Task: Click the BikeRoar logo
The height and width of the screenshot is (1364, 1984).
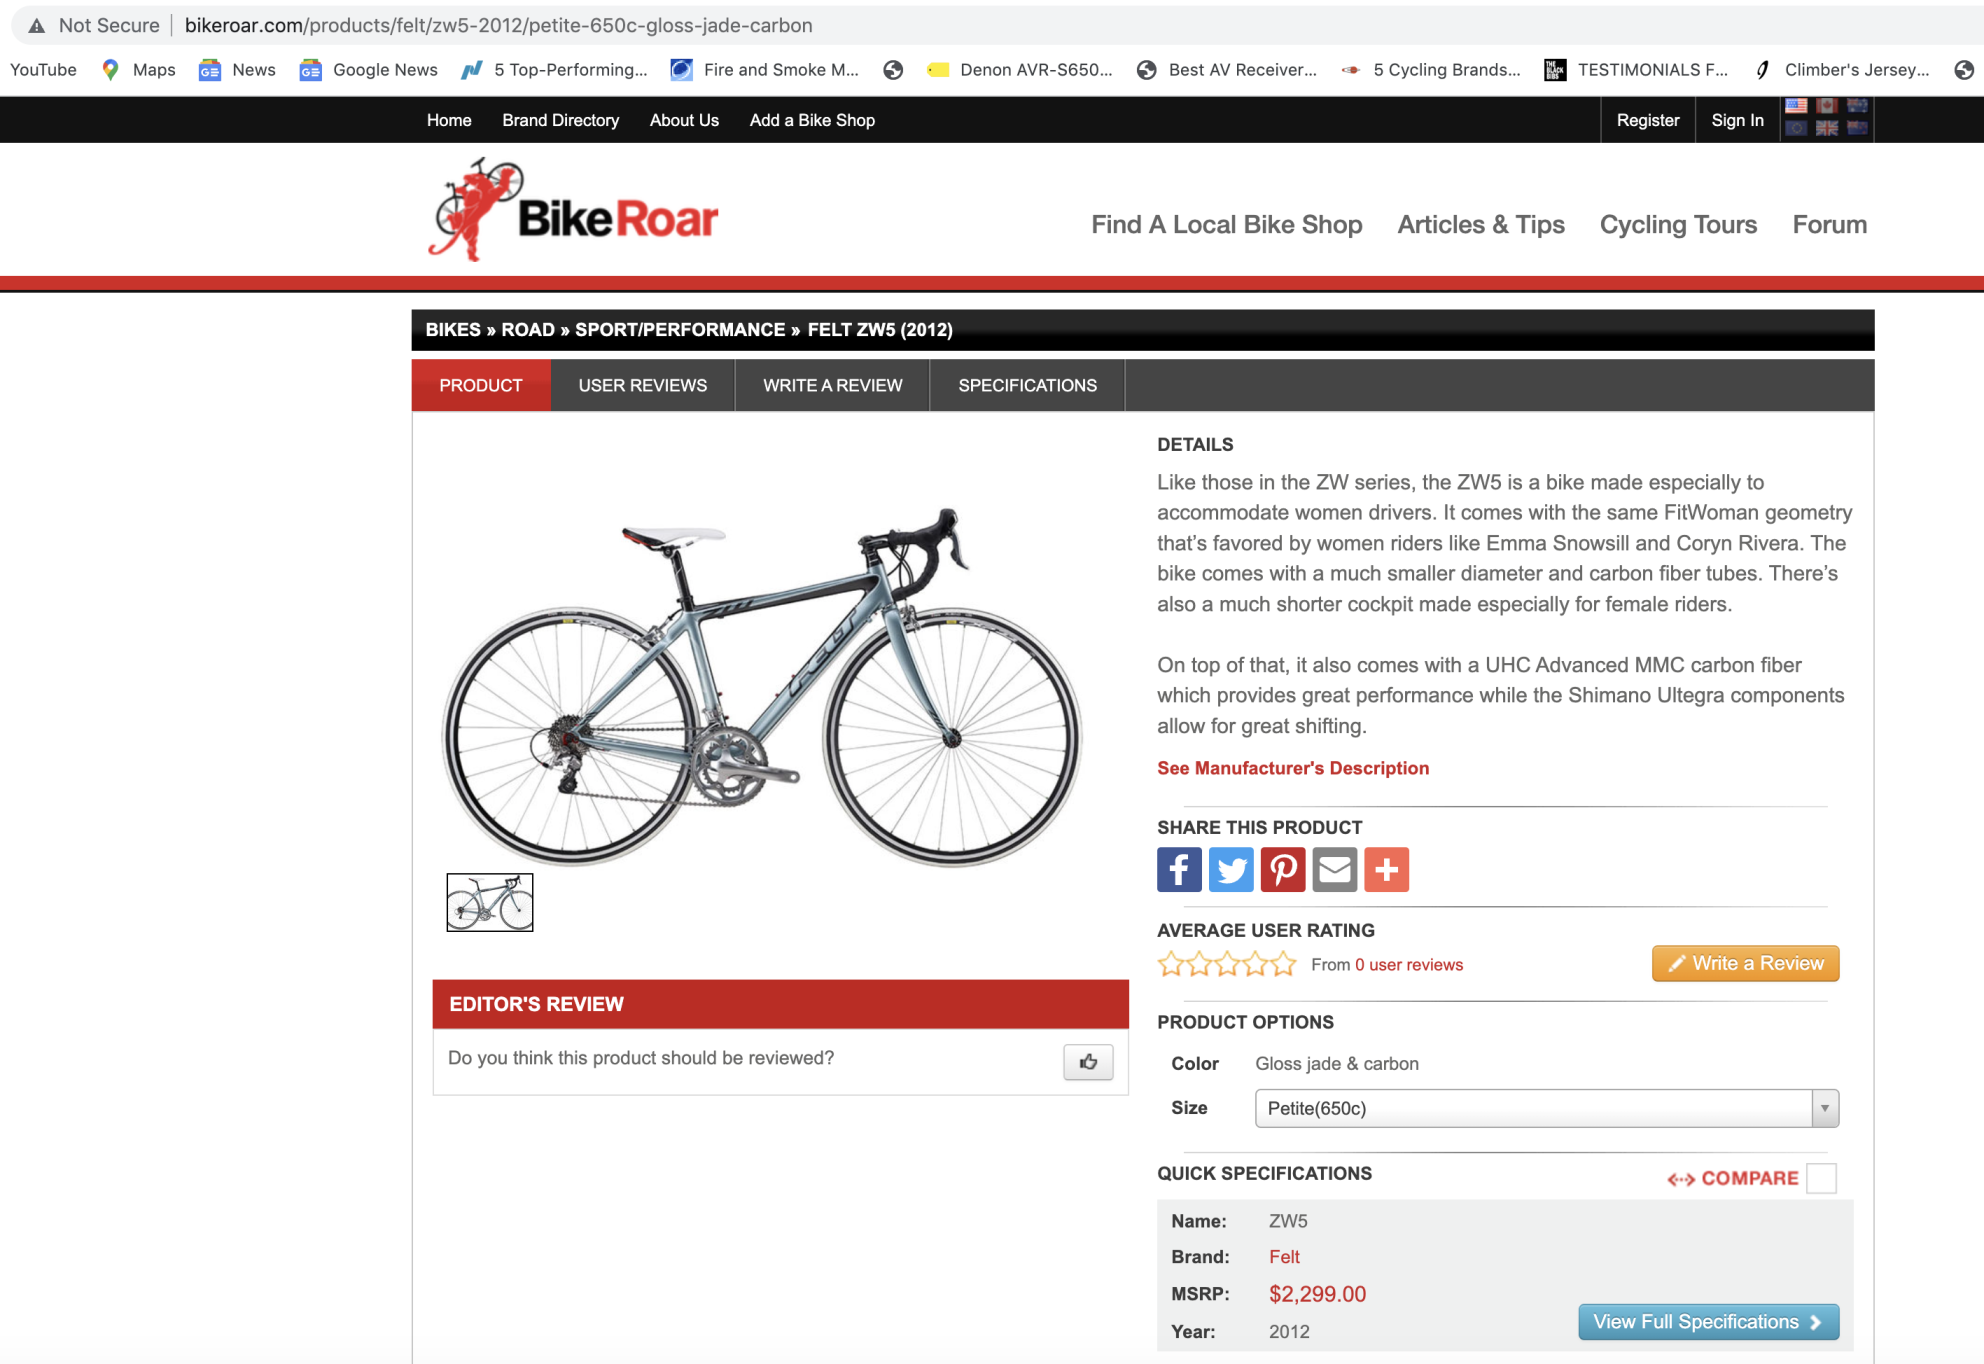Action: coord(573,211)
